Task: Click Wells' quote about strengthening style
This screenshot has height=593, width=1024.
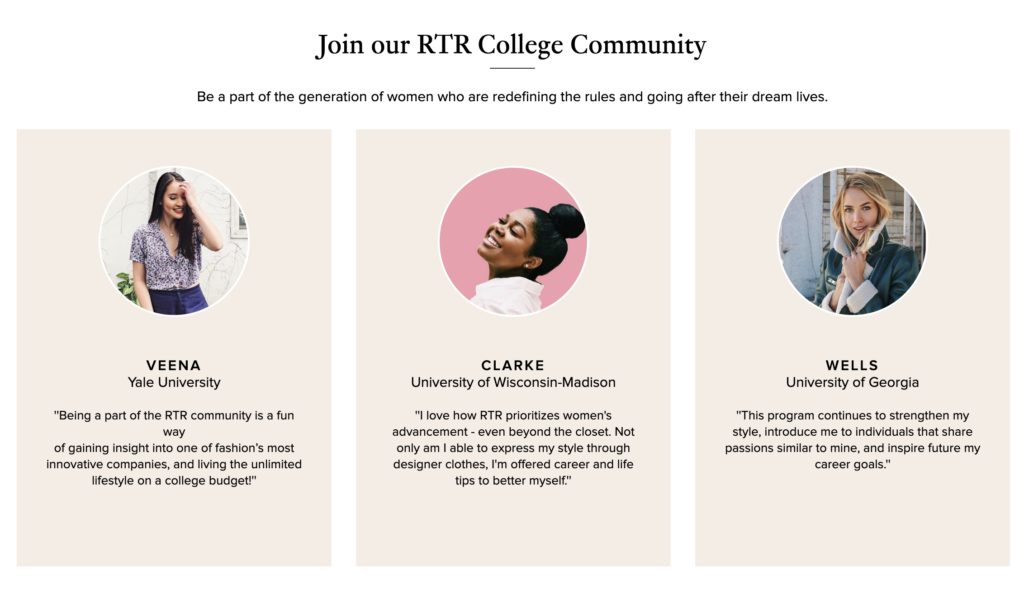Action: pos(852,440)
